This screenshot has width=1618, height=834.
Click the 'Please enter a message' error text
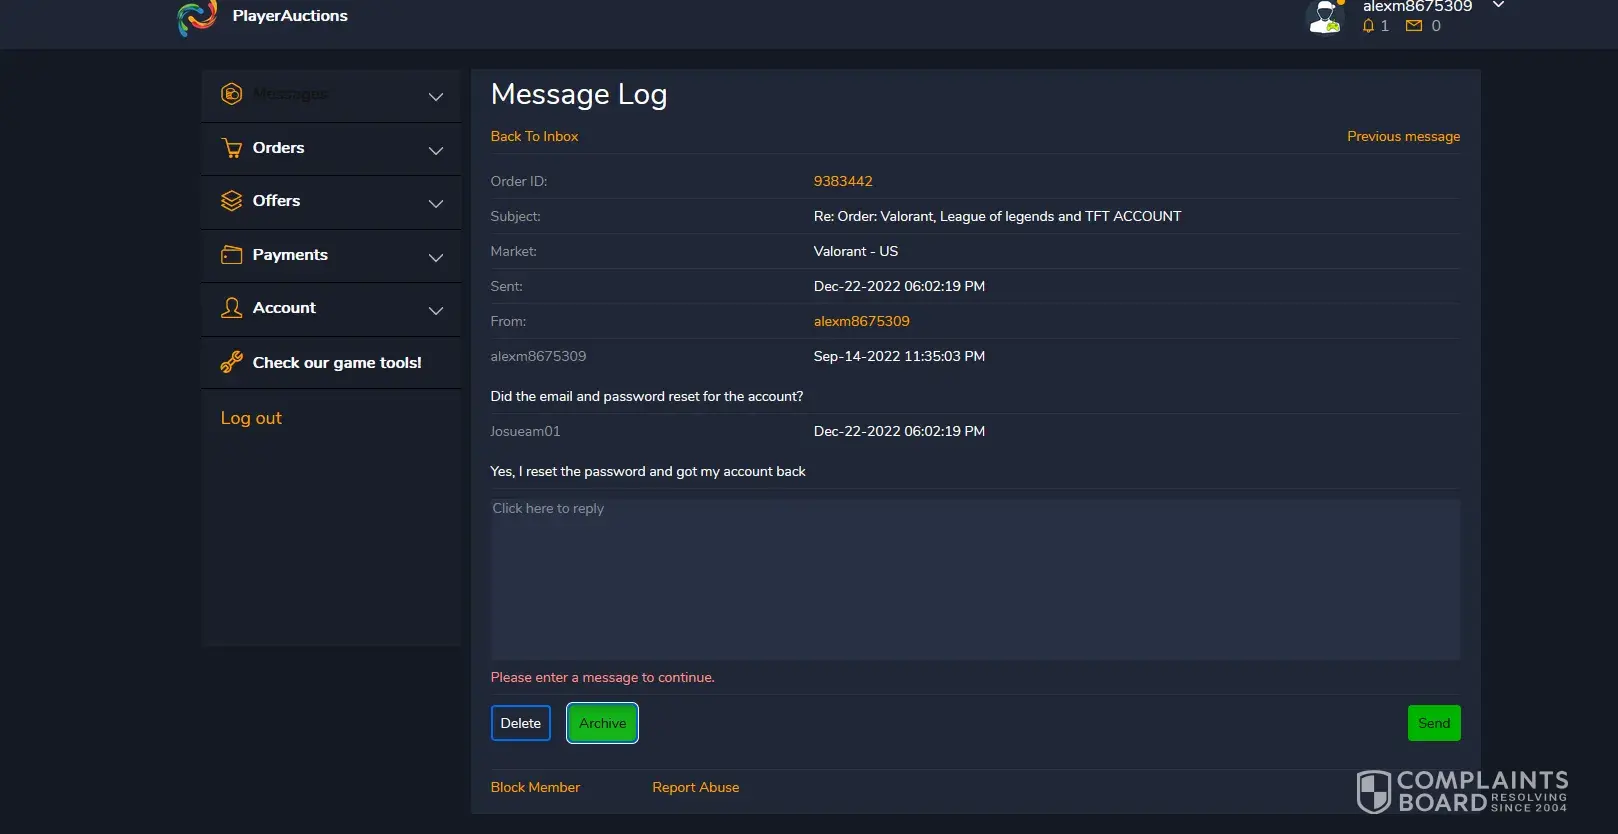[x=602, y=677]
